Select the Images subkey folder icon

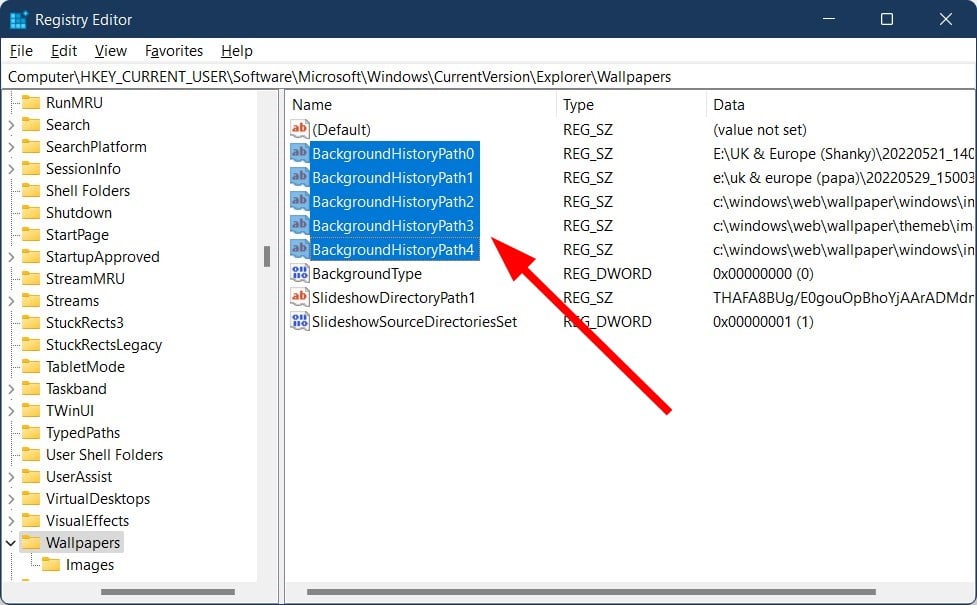pyautogui.click(x=51, y=565)
